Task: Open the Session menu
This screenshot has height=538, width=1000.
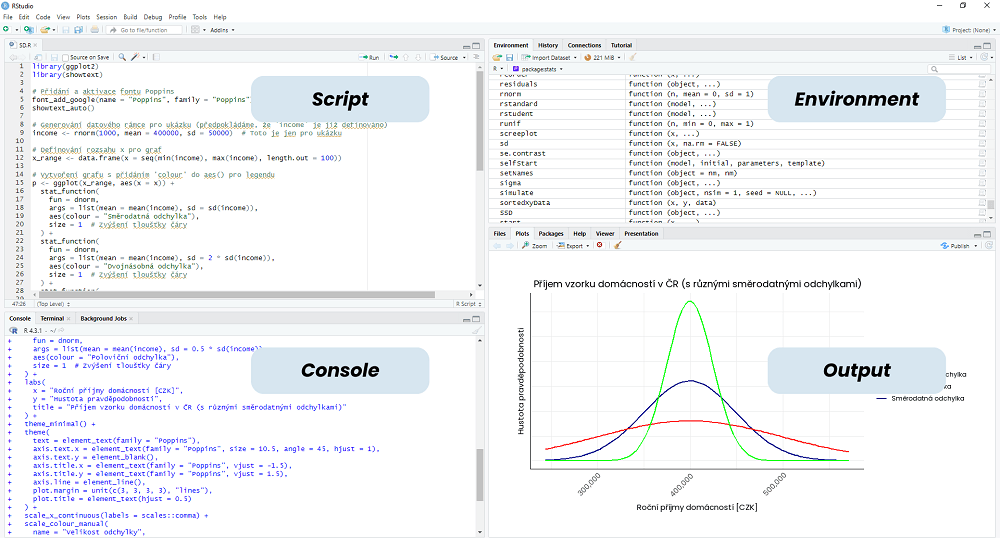Action: (107, 17)
